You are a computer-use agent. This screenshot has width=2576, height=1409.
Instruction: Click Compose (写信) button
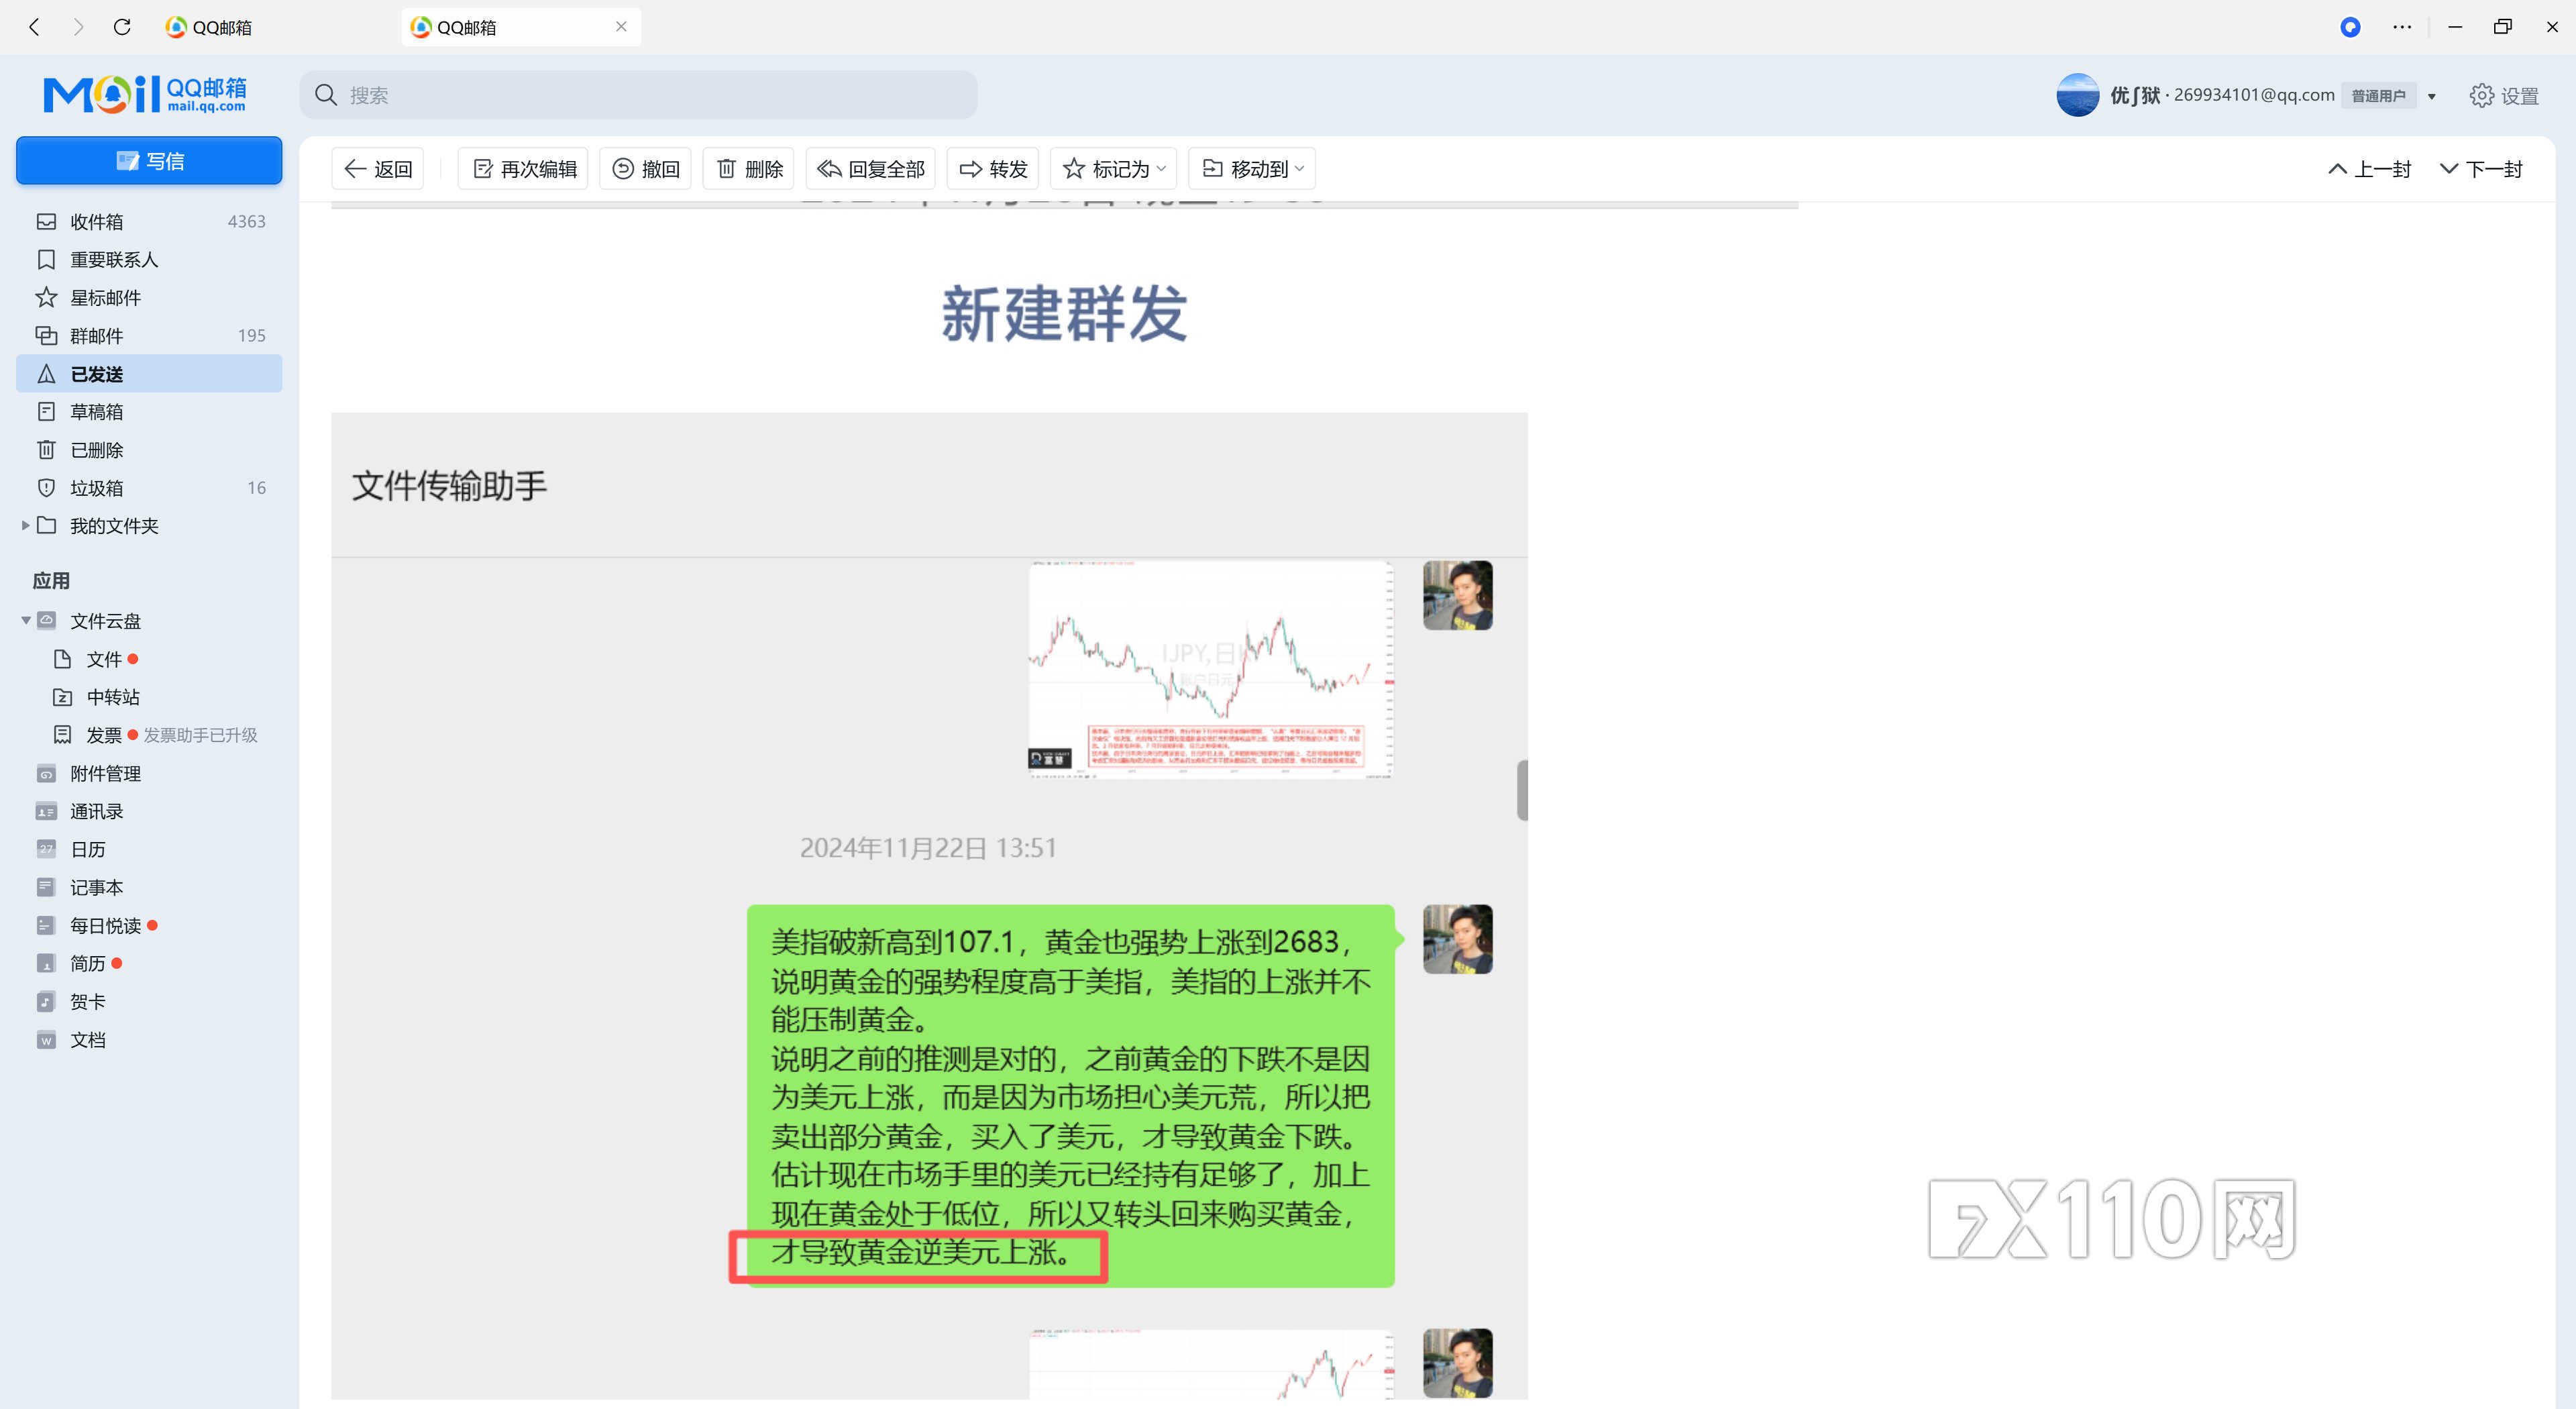pyautogui.click(x=149, y=160)
